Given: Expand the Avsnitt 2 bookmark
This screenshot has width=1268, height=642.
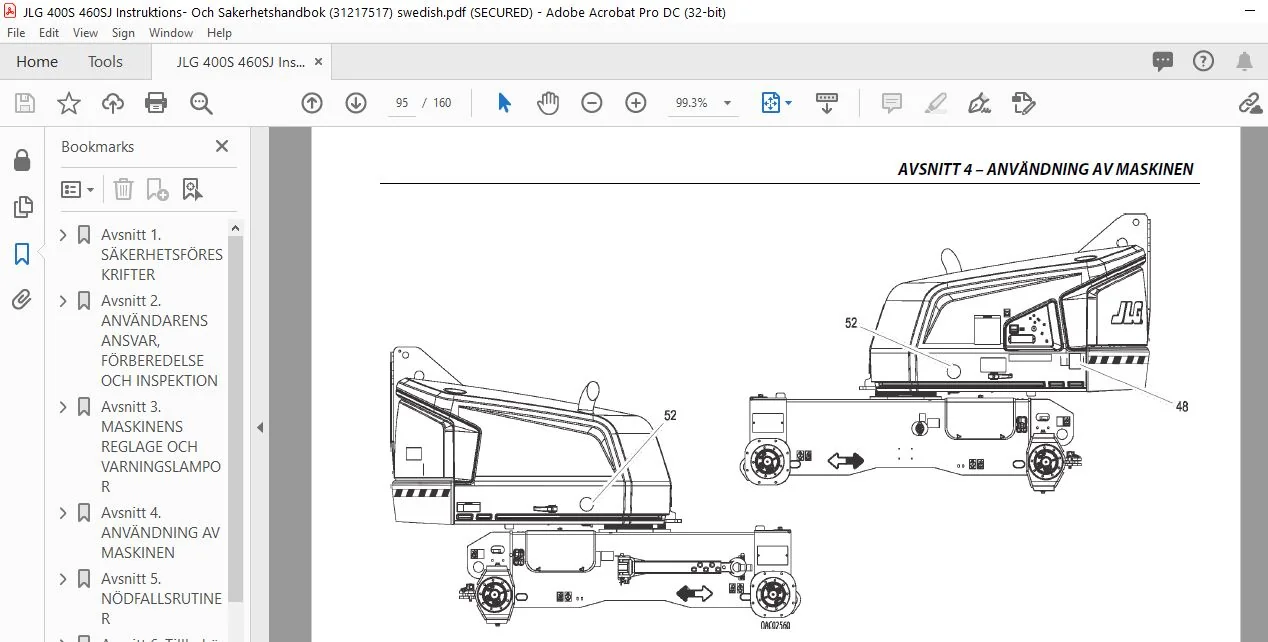Looking at the screenshot, I should [x=64, y=301].
